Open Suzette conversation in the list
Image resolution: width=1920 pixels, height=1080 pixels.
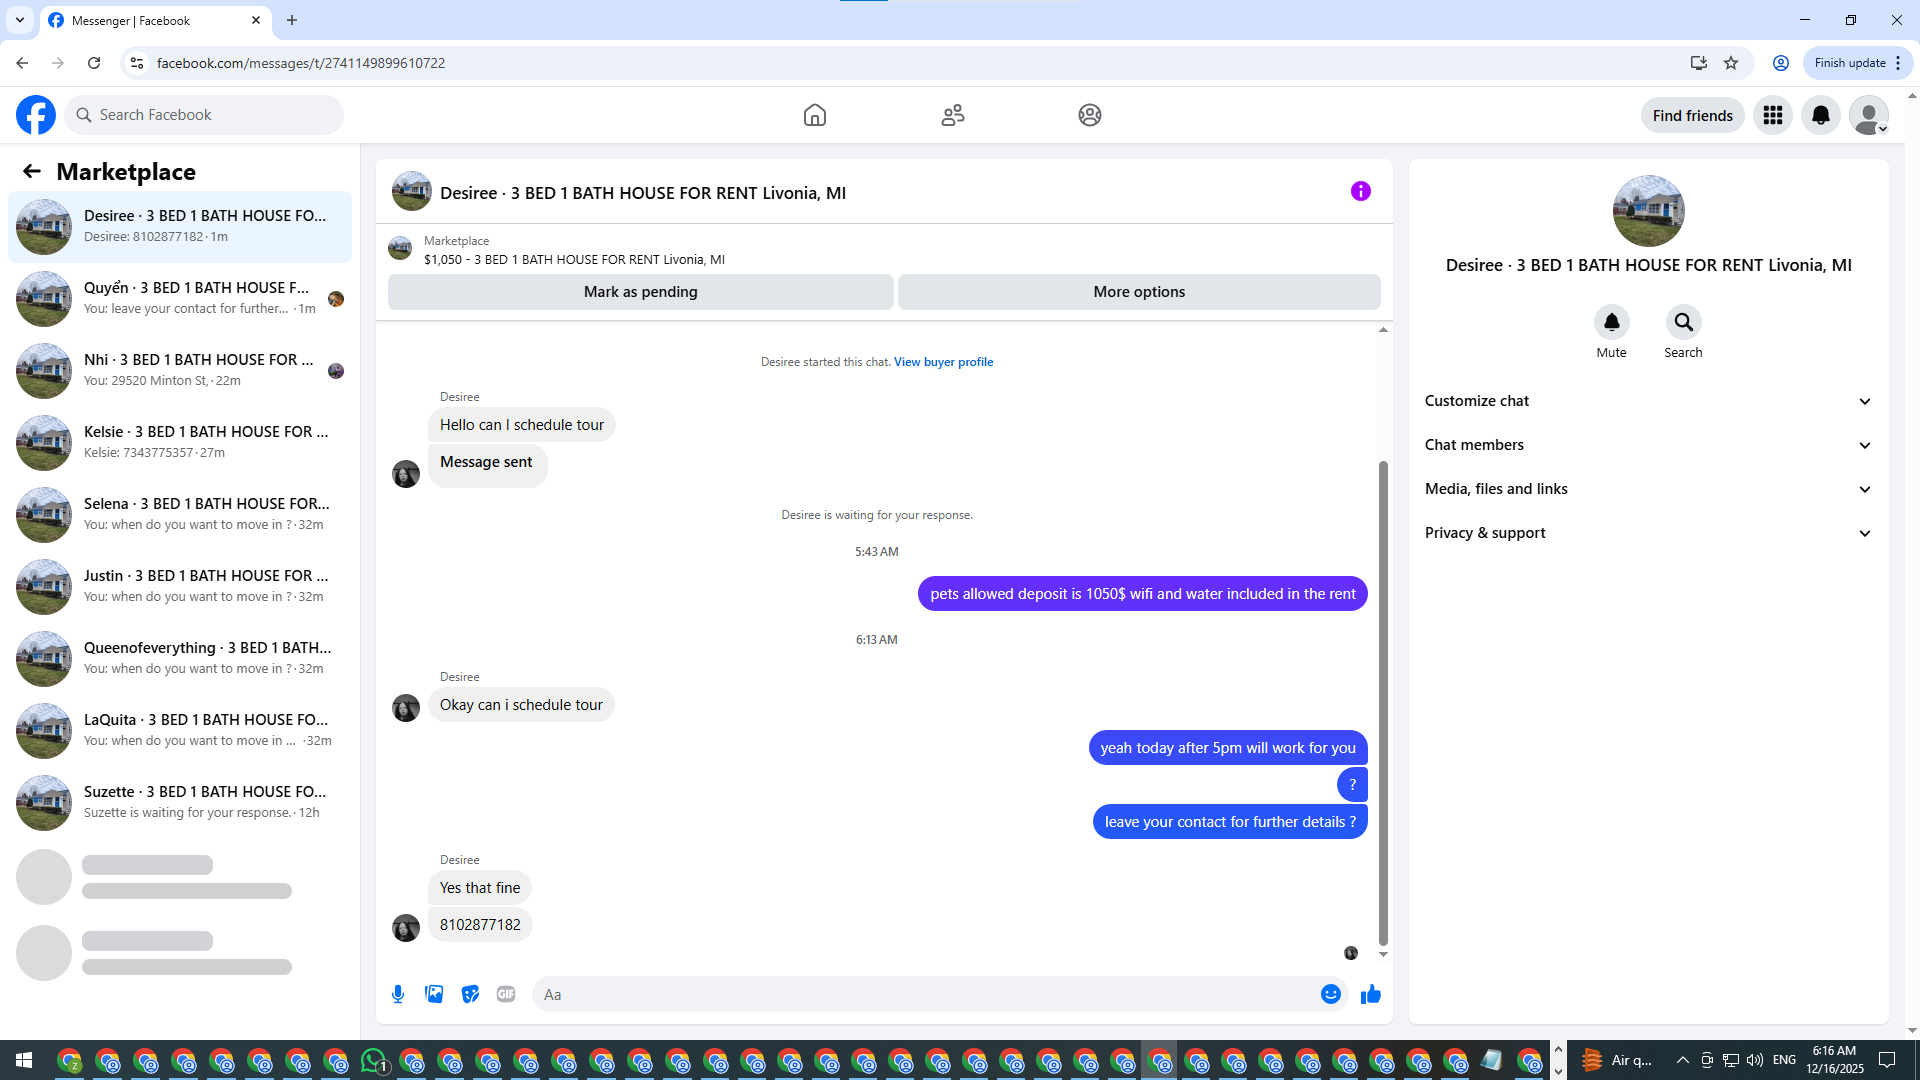180,802
